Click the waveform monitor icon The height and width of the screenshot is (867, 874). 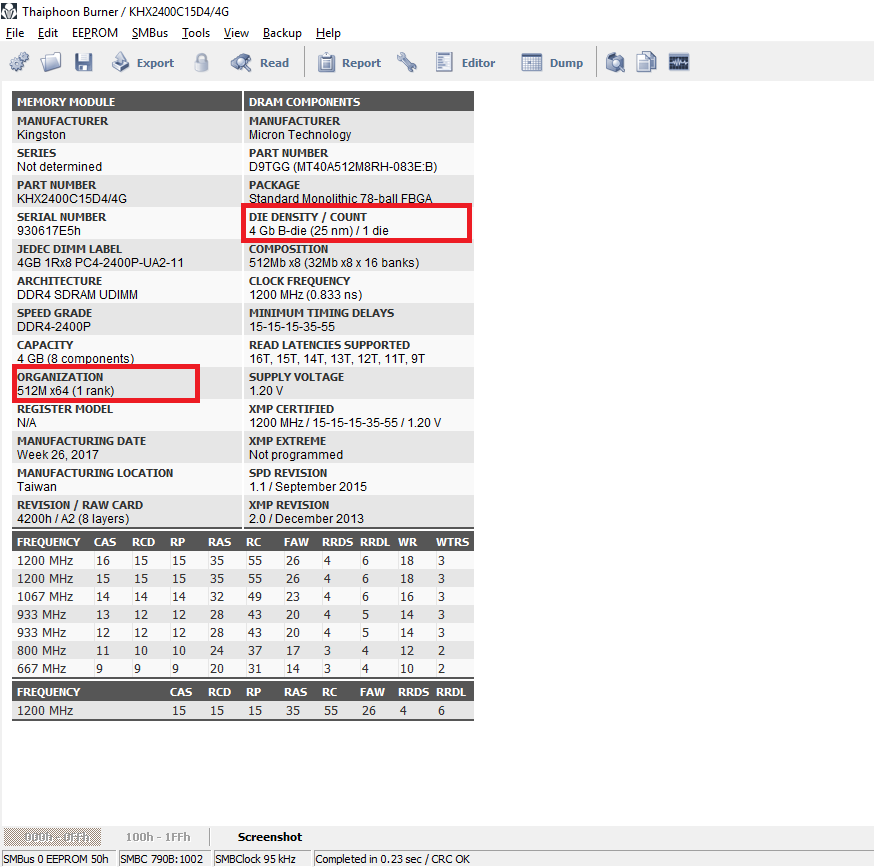pyautogui.click(x=679, y=63)
